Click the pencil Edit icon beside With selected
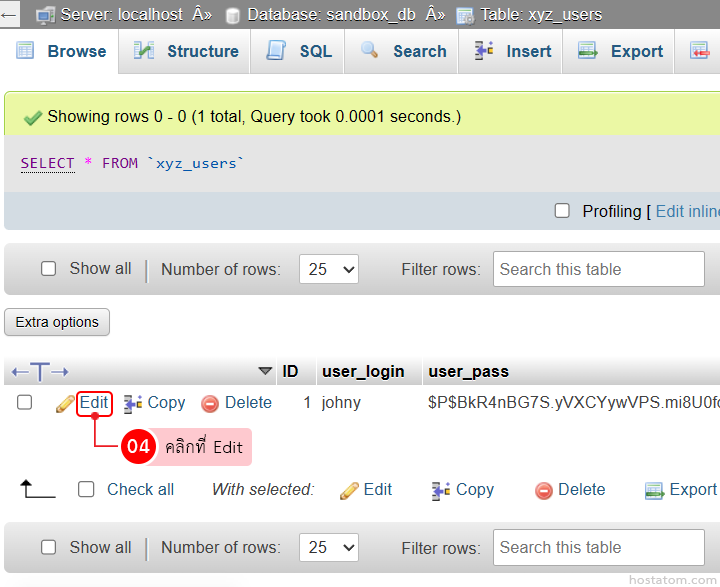 point(349,490)
